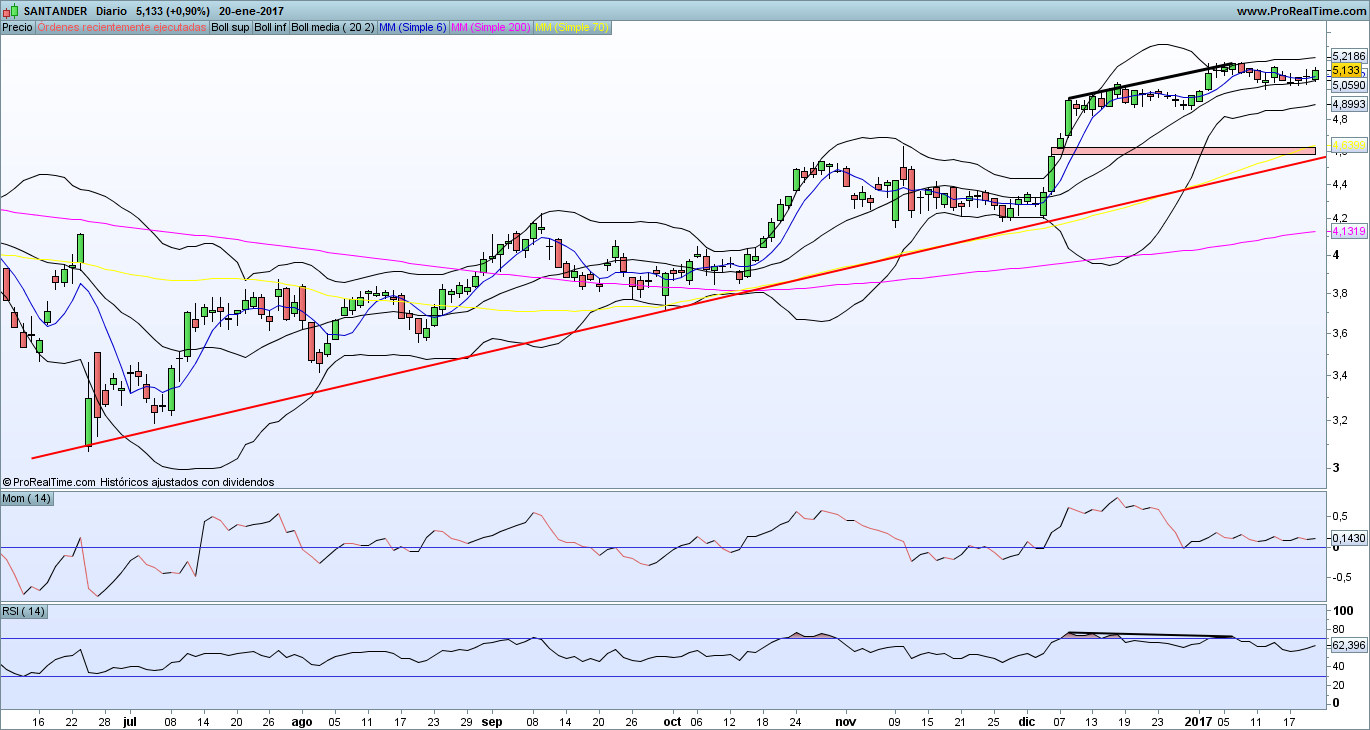Click the ProRealTime.com dividend-adjusted history note
The height and width of the screenshot is (730, 1370).
pyautogui.click(x=138, y=482)
